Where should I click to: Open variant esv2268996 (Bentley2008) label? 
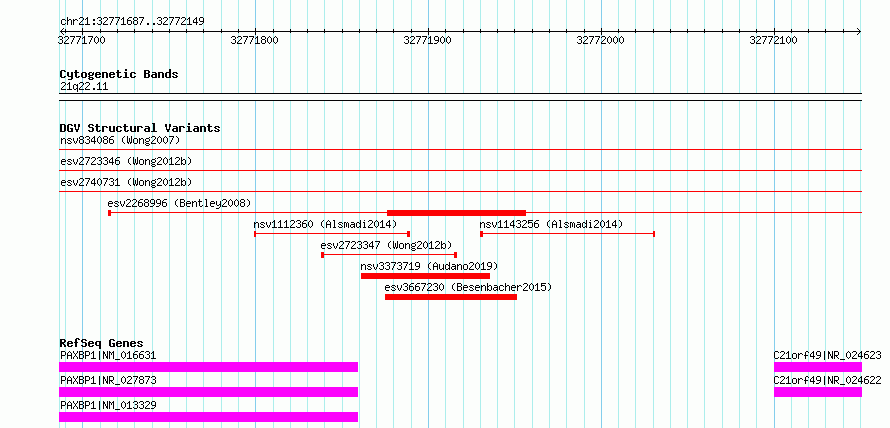179,203
